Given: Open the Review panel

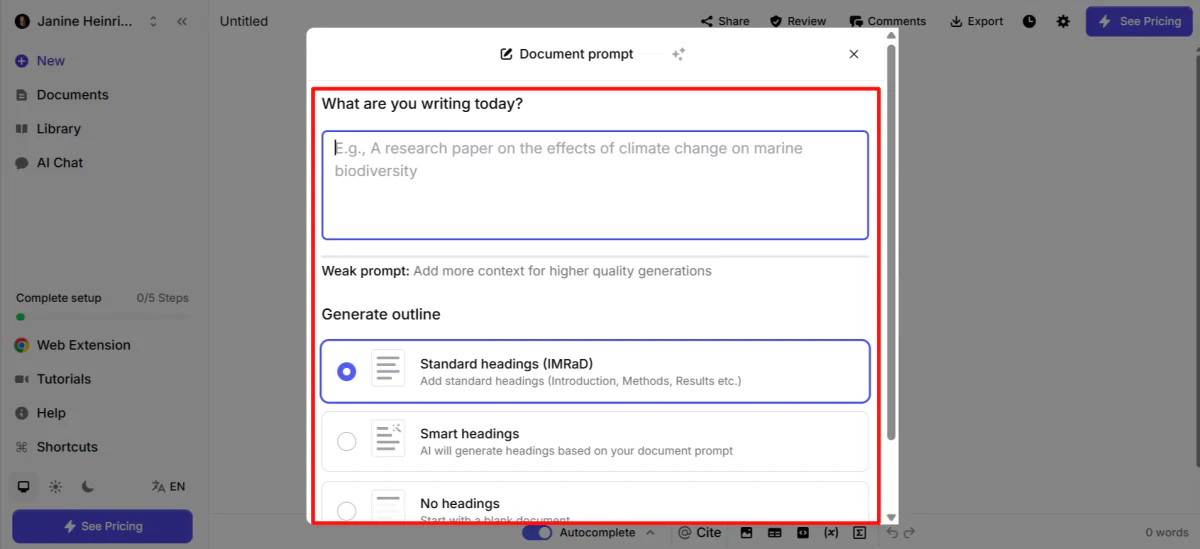Looking at the screenshot, I should click(x=798, y=21).
